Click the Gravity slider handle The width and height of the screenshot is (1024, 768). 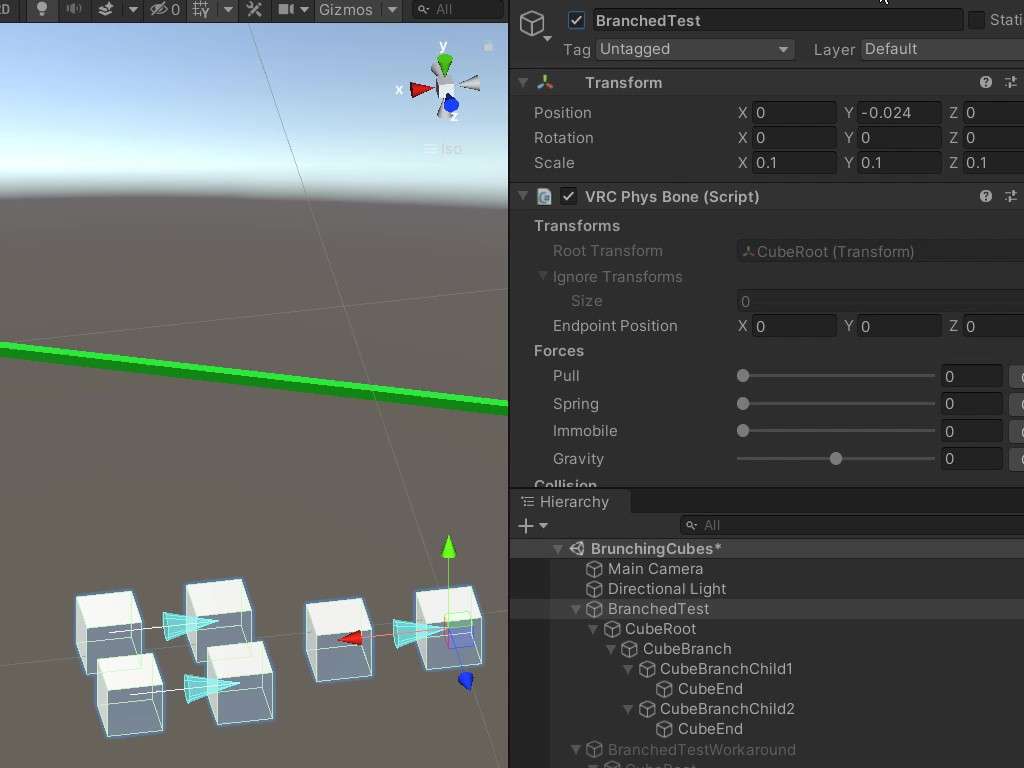tap(836, 459)
